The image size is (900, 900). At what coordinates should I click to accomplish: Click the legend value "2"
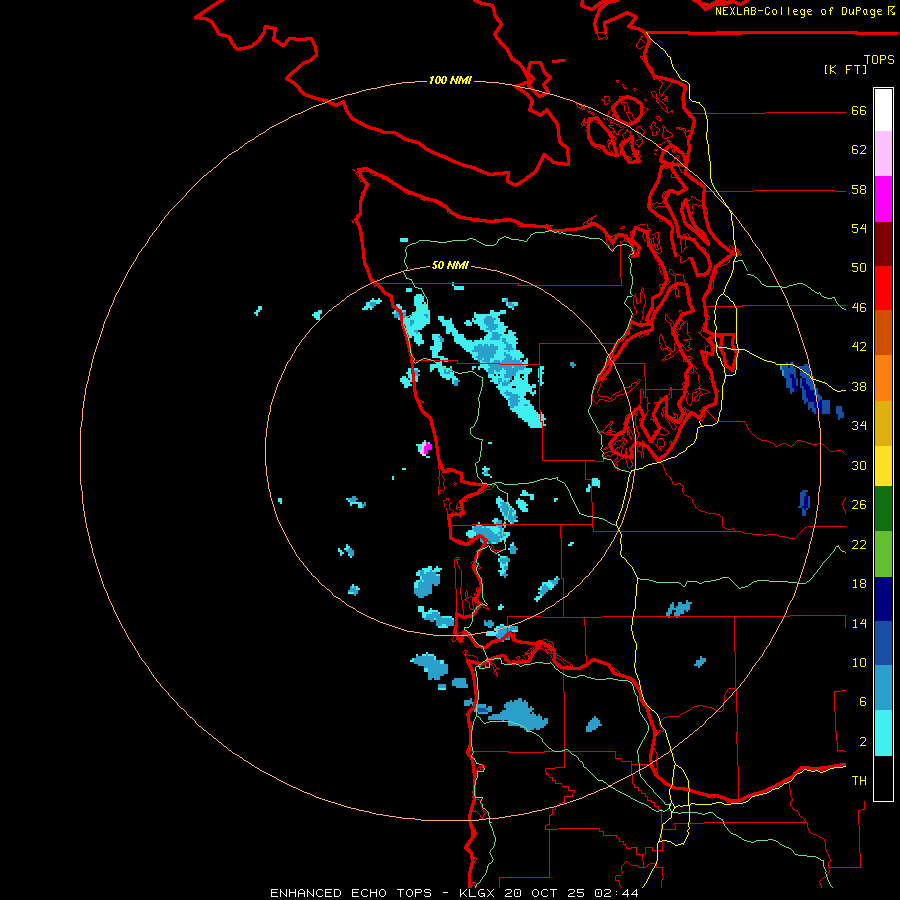coord(863,742)
